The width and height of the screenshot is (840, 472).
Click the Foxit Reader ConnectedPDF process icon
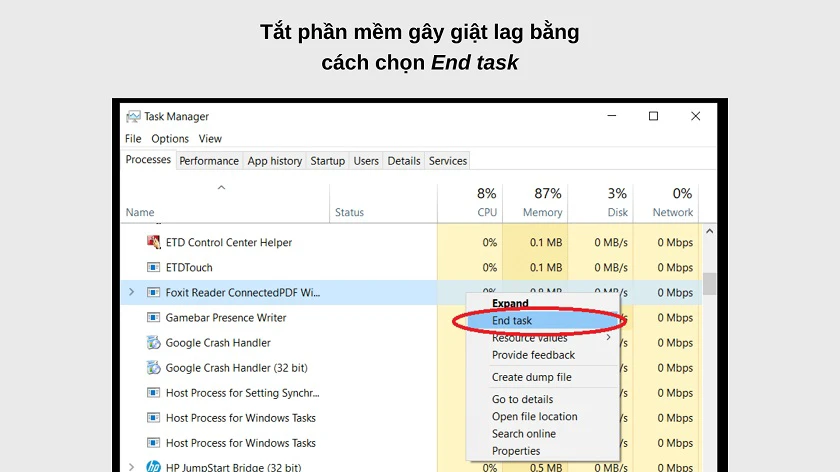click(153, 292)
